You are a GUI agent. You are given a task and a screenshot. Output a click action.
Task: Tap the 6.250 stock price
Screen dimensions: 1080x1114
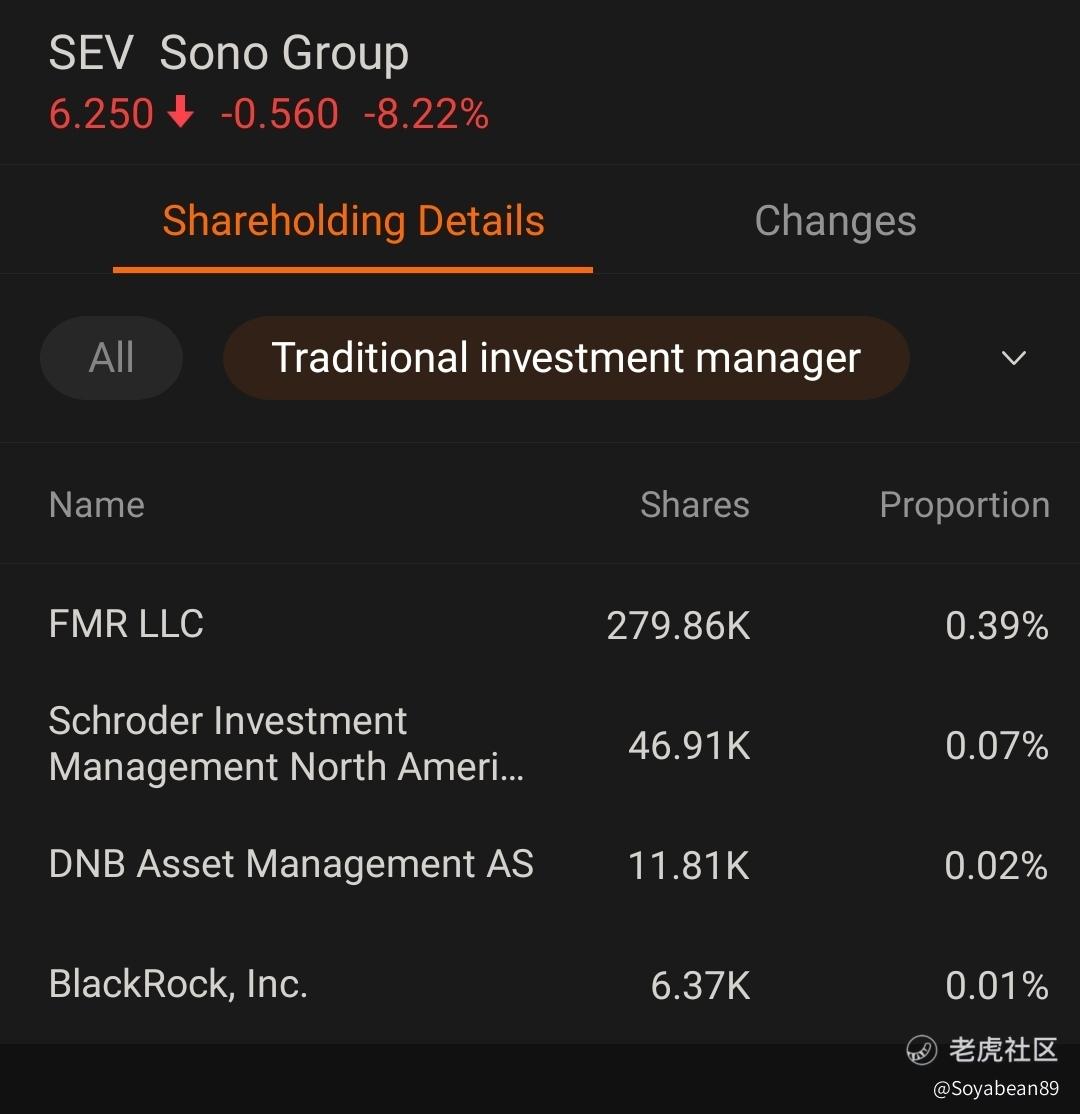point(101,114)
